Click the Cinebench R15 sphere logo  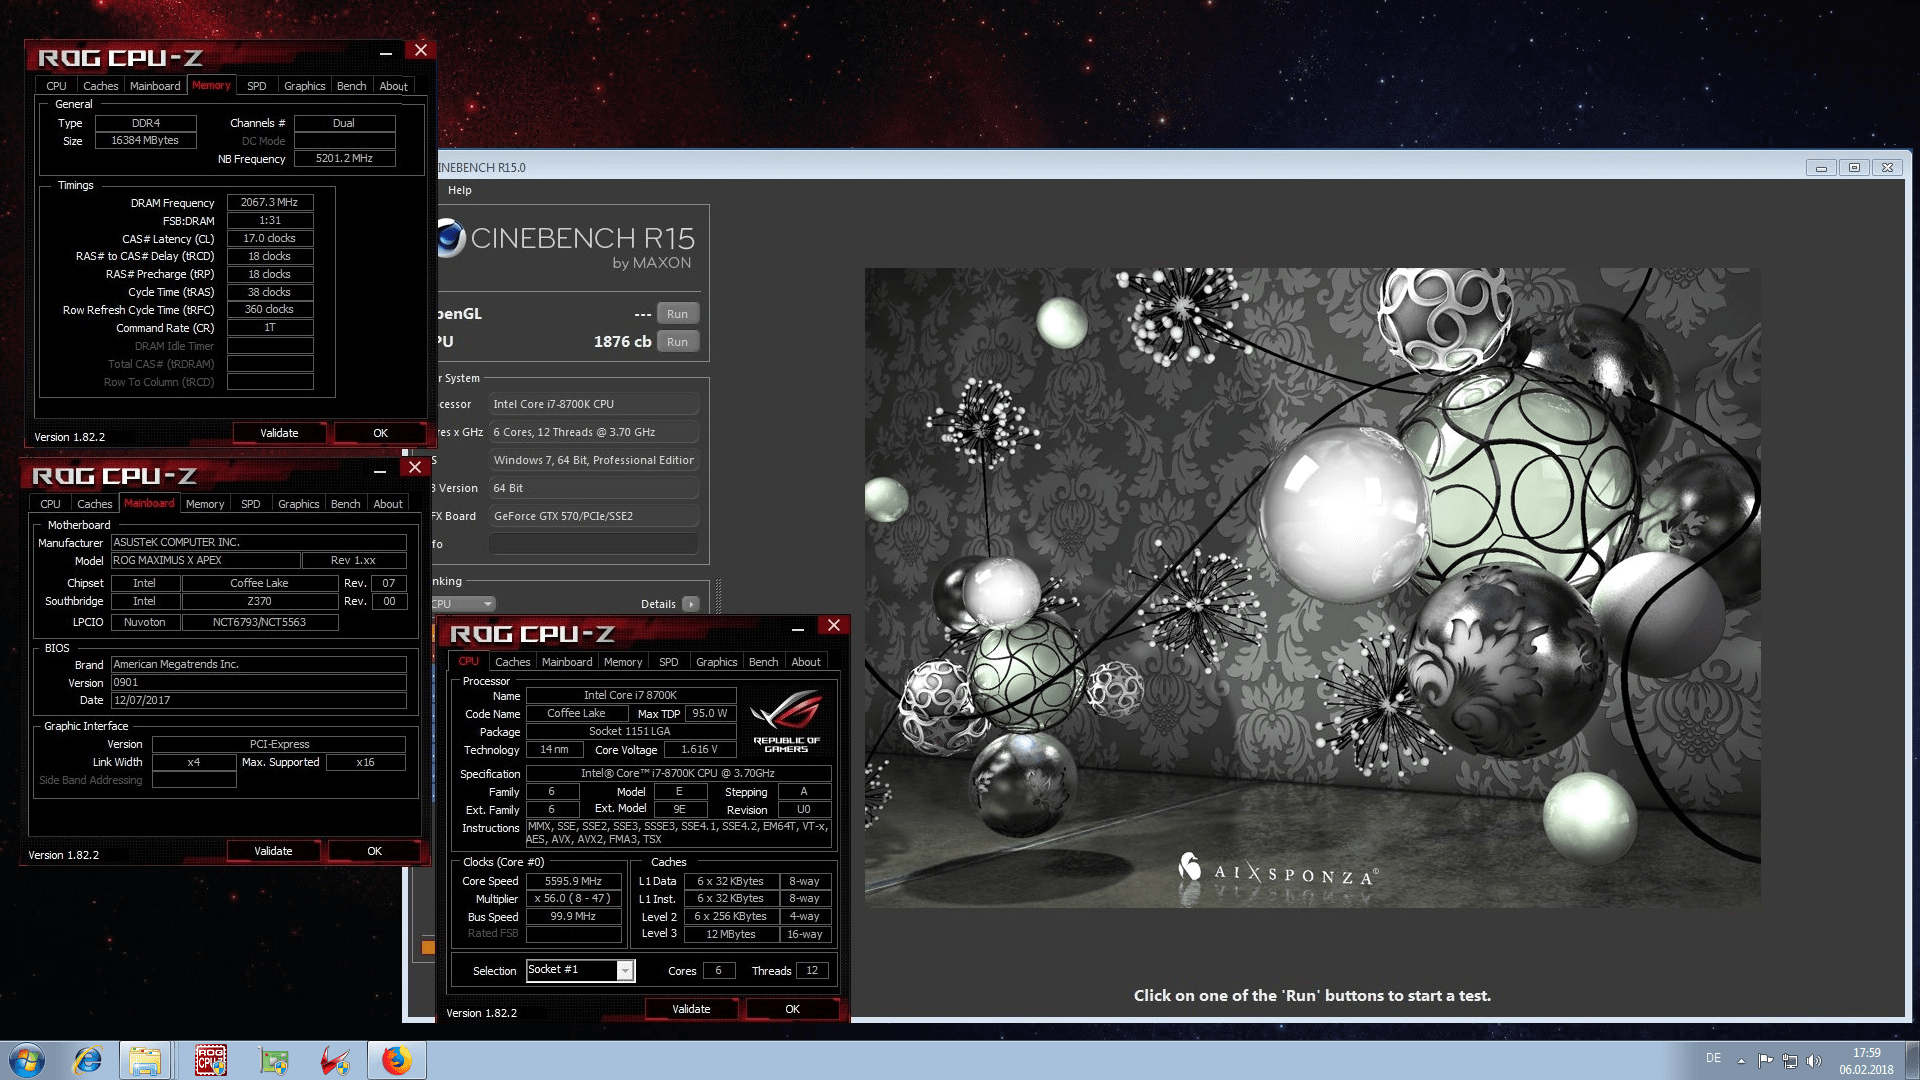point(450,238)
